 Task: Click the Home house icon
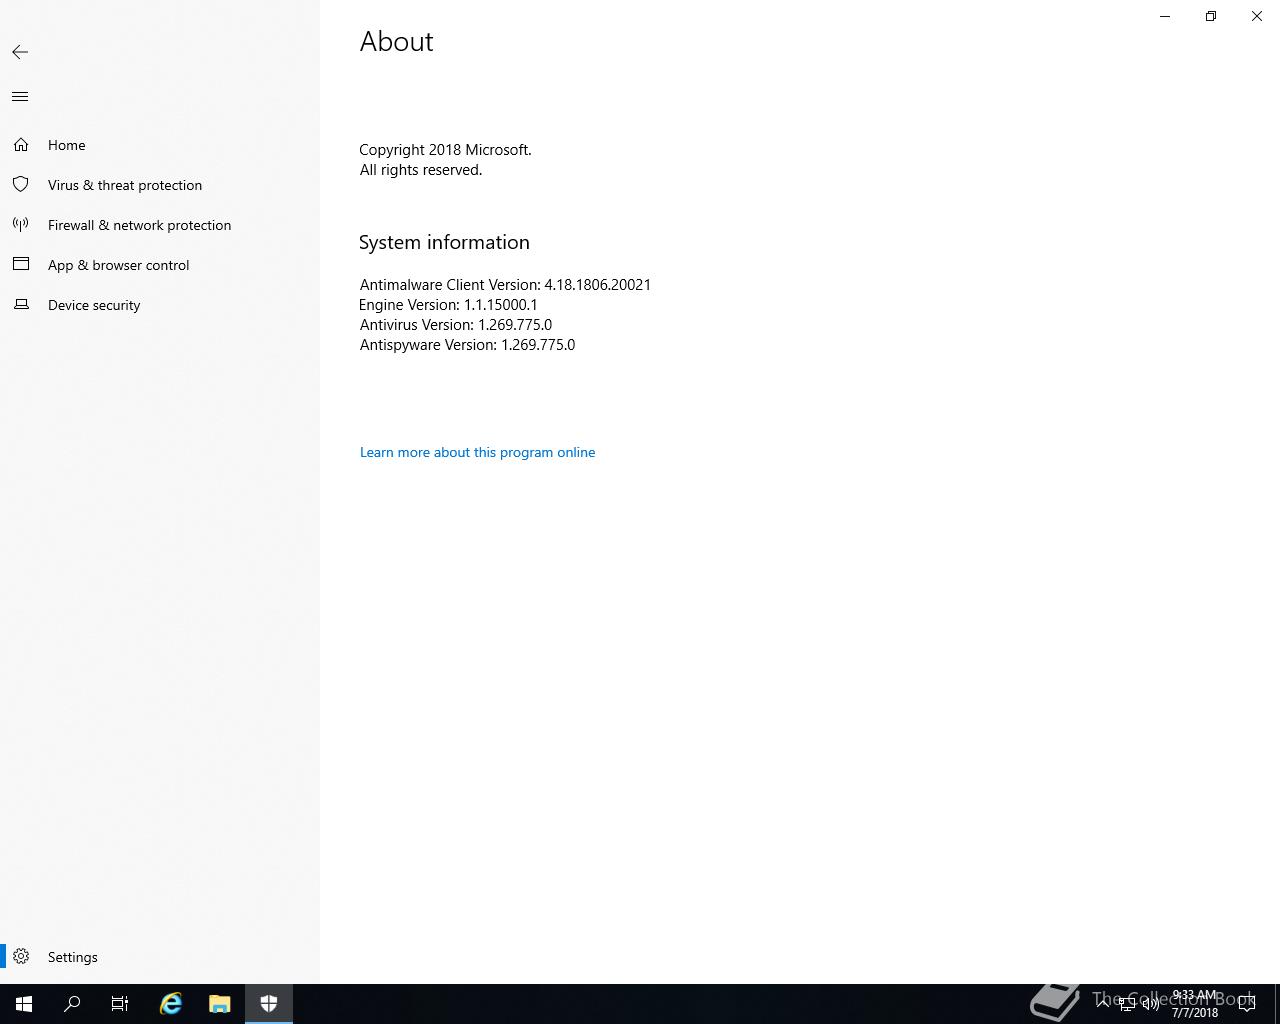21,145
